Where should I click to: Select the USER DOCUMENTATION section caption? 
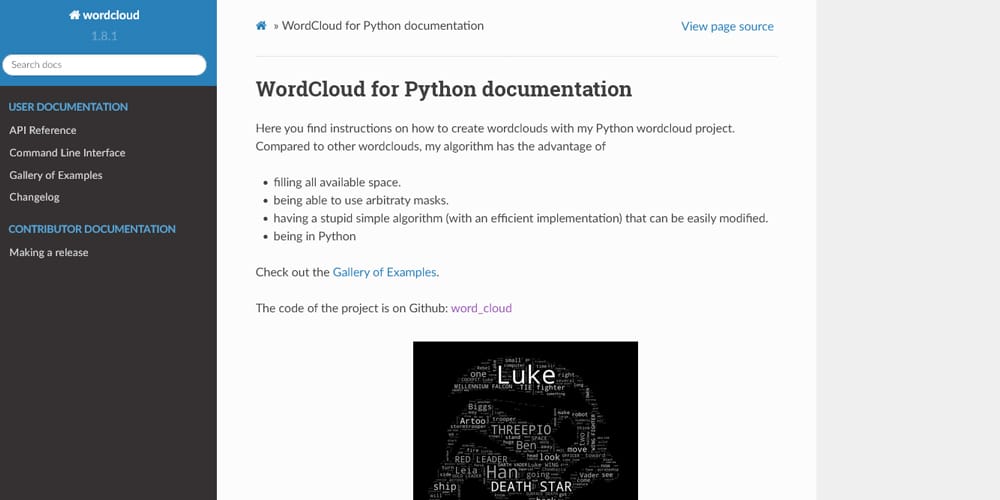pyautogui.click(x=68, y=107)
